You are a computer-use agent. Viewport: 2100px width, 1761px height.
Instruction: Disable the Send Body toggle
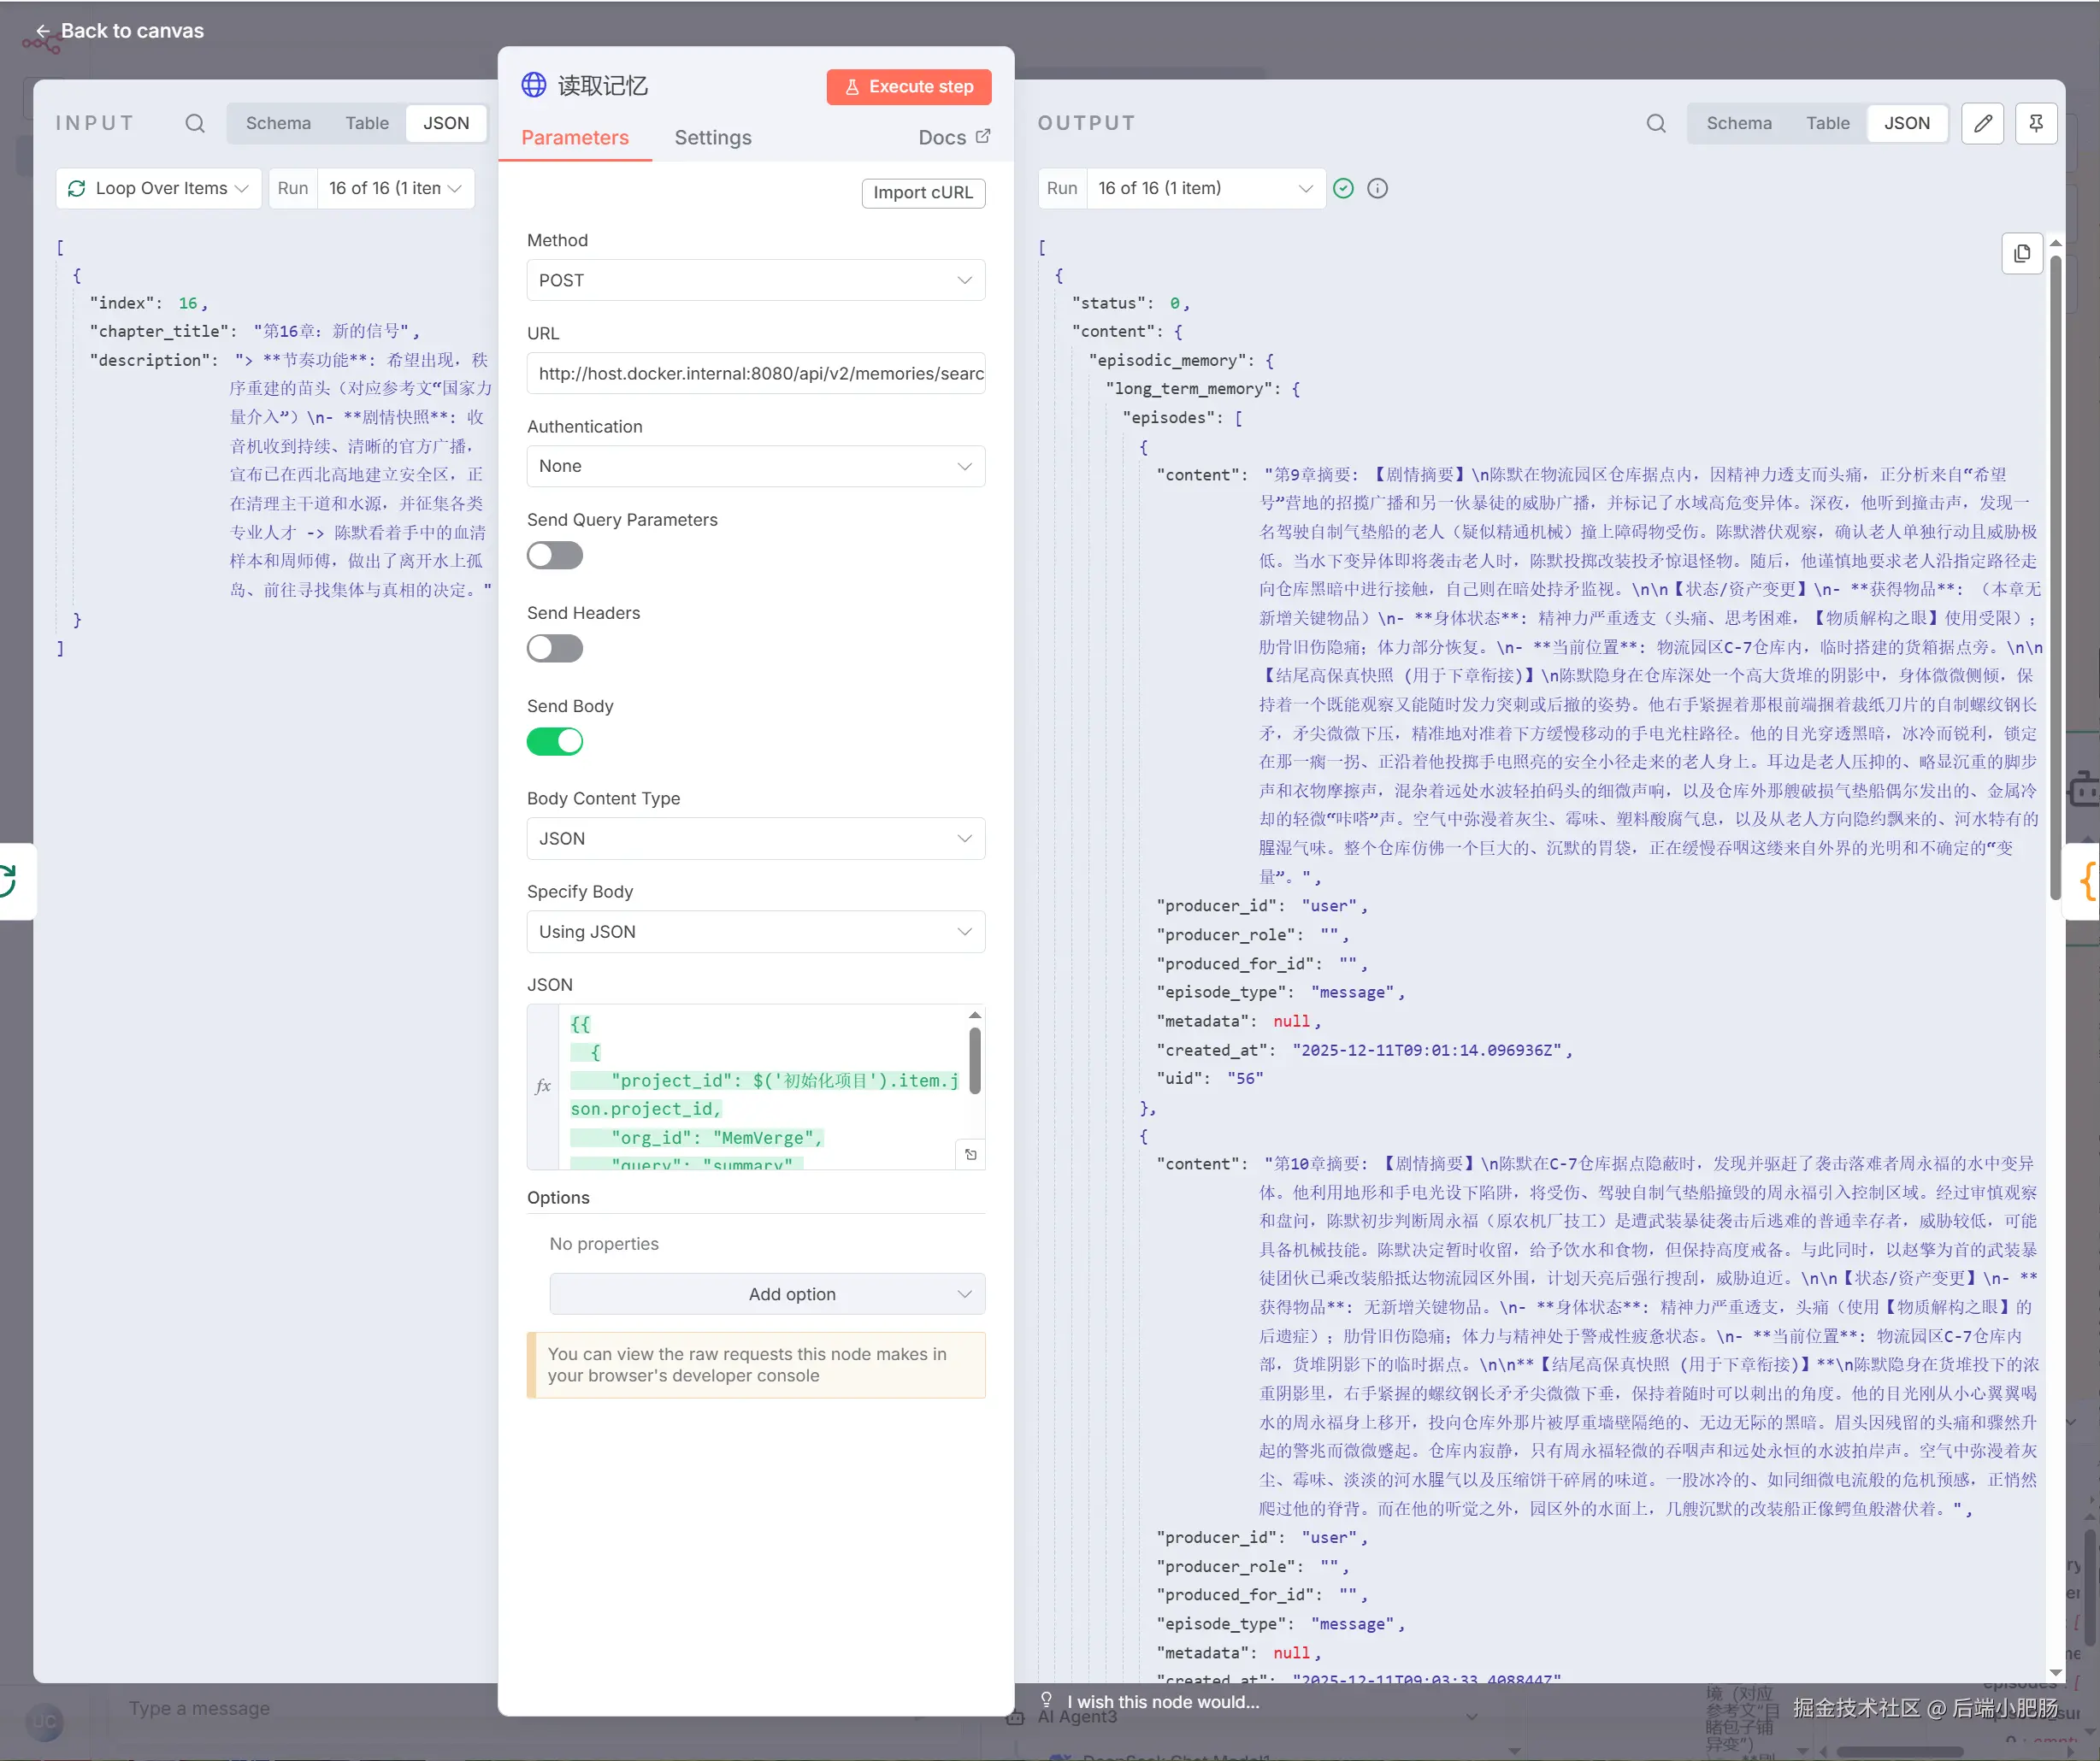(x=555, y=741)
